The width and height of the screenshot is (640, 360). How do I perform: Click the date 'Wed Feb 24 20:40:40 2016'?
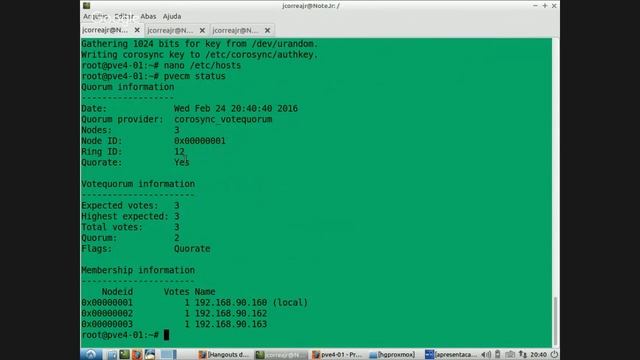coord(236,109)
